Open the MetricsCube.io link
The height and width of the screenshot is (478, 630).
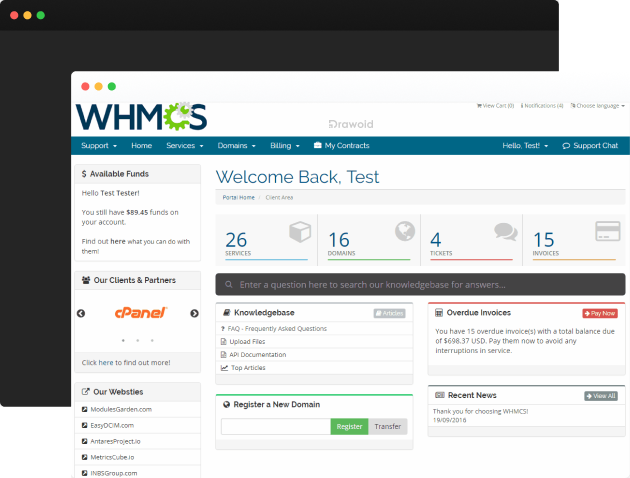pyautogui.click(x=112, y=457)
